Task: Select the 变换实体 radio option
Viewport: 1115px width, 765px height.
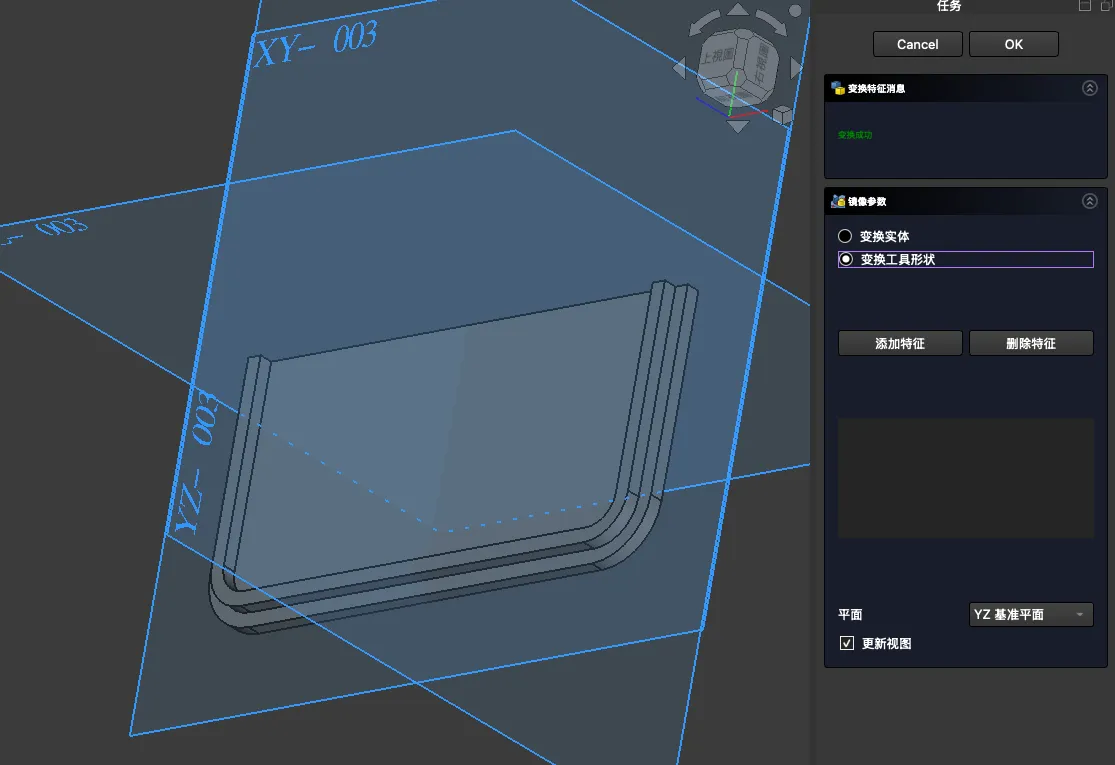Action: tap(845, 237)
